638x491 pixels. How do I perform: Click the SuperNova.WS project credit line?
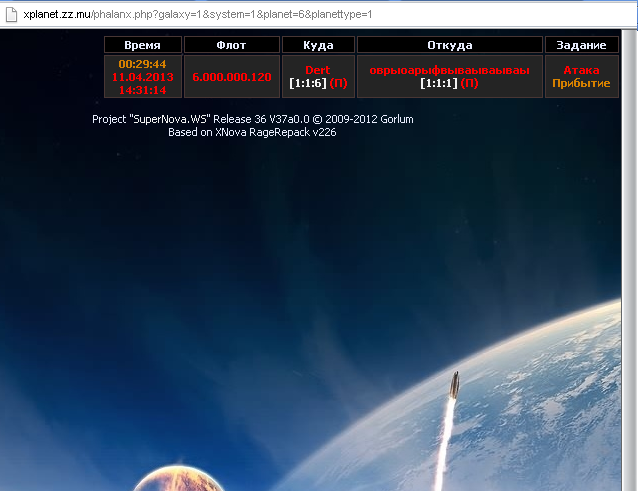click(x=253, y=119)
